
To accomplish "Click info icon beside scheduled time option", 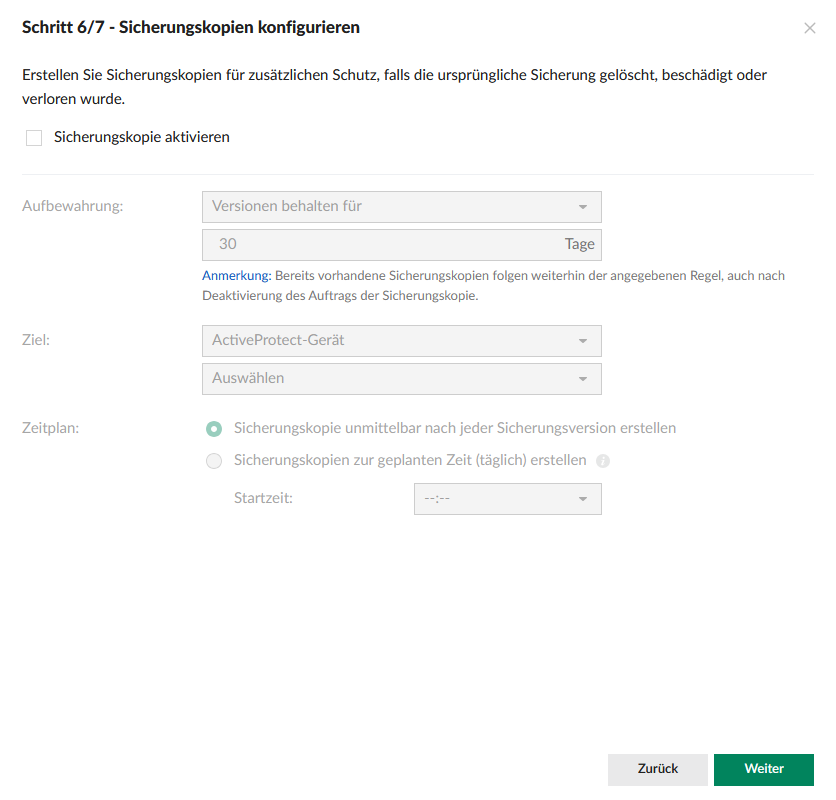I will pos(603,462).
